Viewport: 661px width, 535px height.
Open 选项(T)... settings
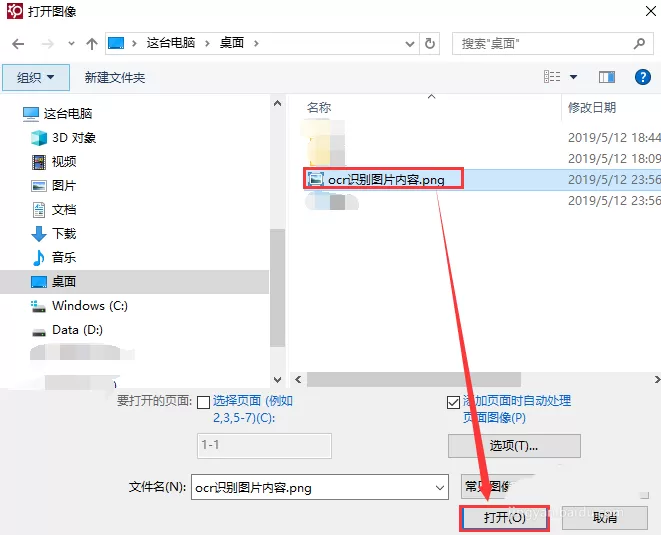click(514, 446)
